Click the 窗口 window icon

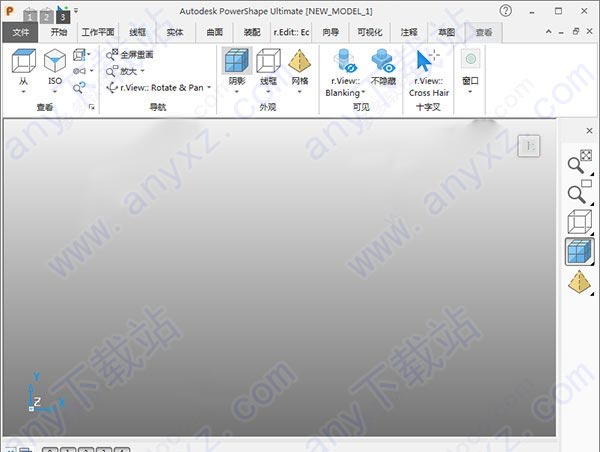[x=470, y=60]
